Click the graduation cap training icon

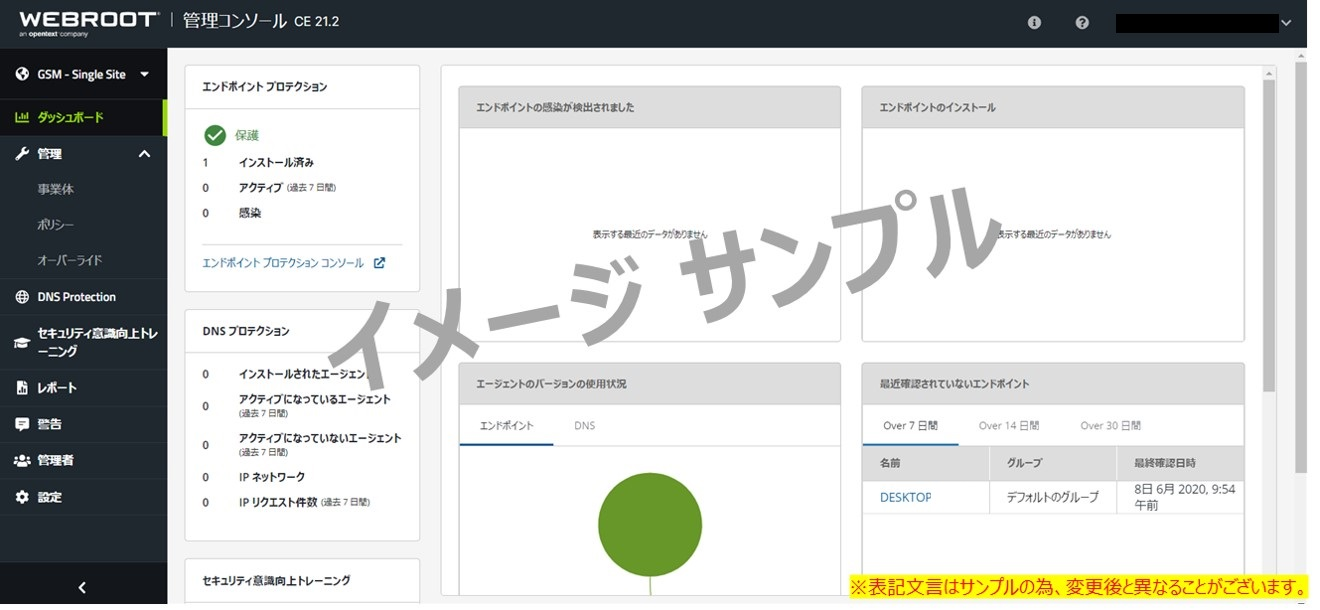click(22, 343)
